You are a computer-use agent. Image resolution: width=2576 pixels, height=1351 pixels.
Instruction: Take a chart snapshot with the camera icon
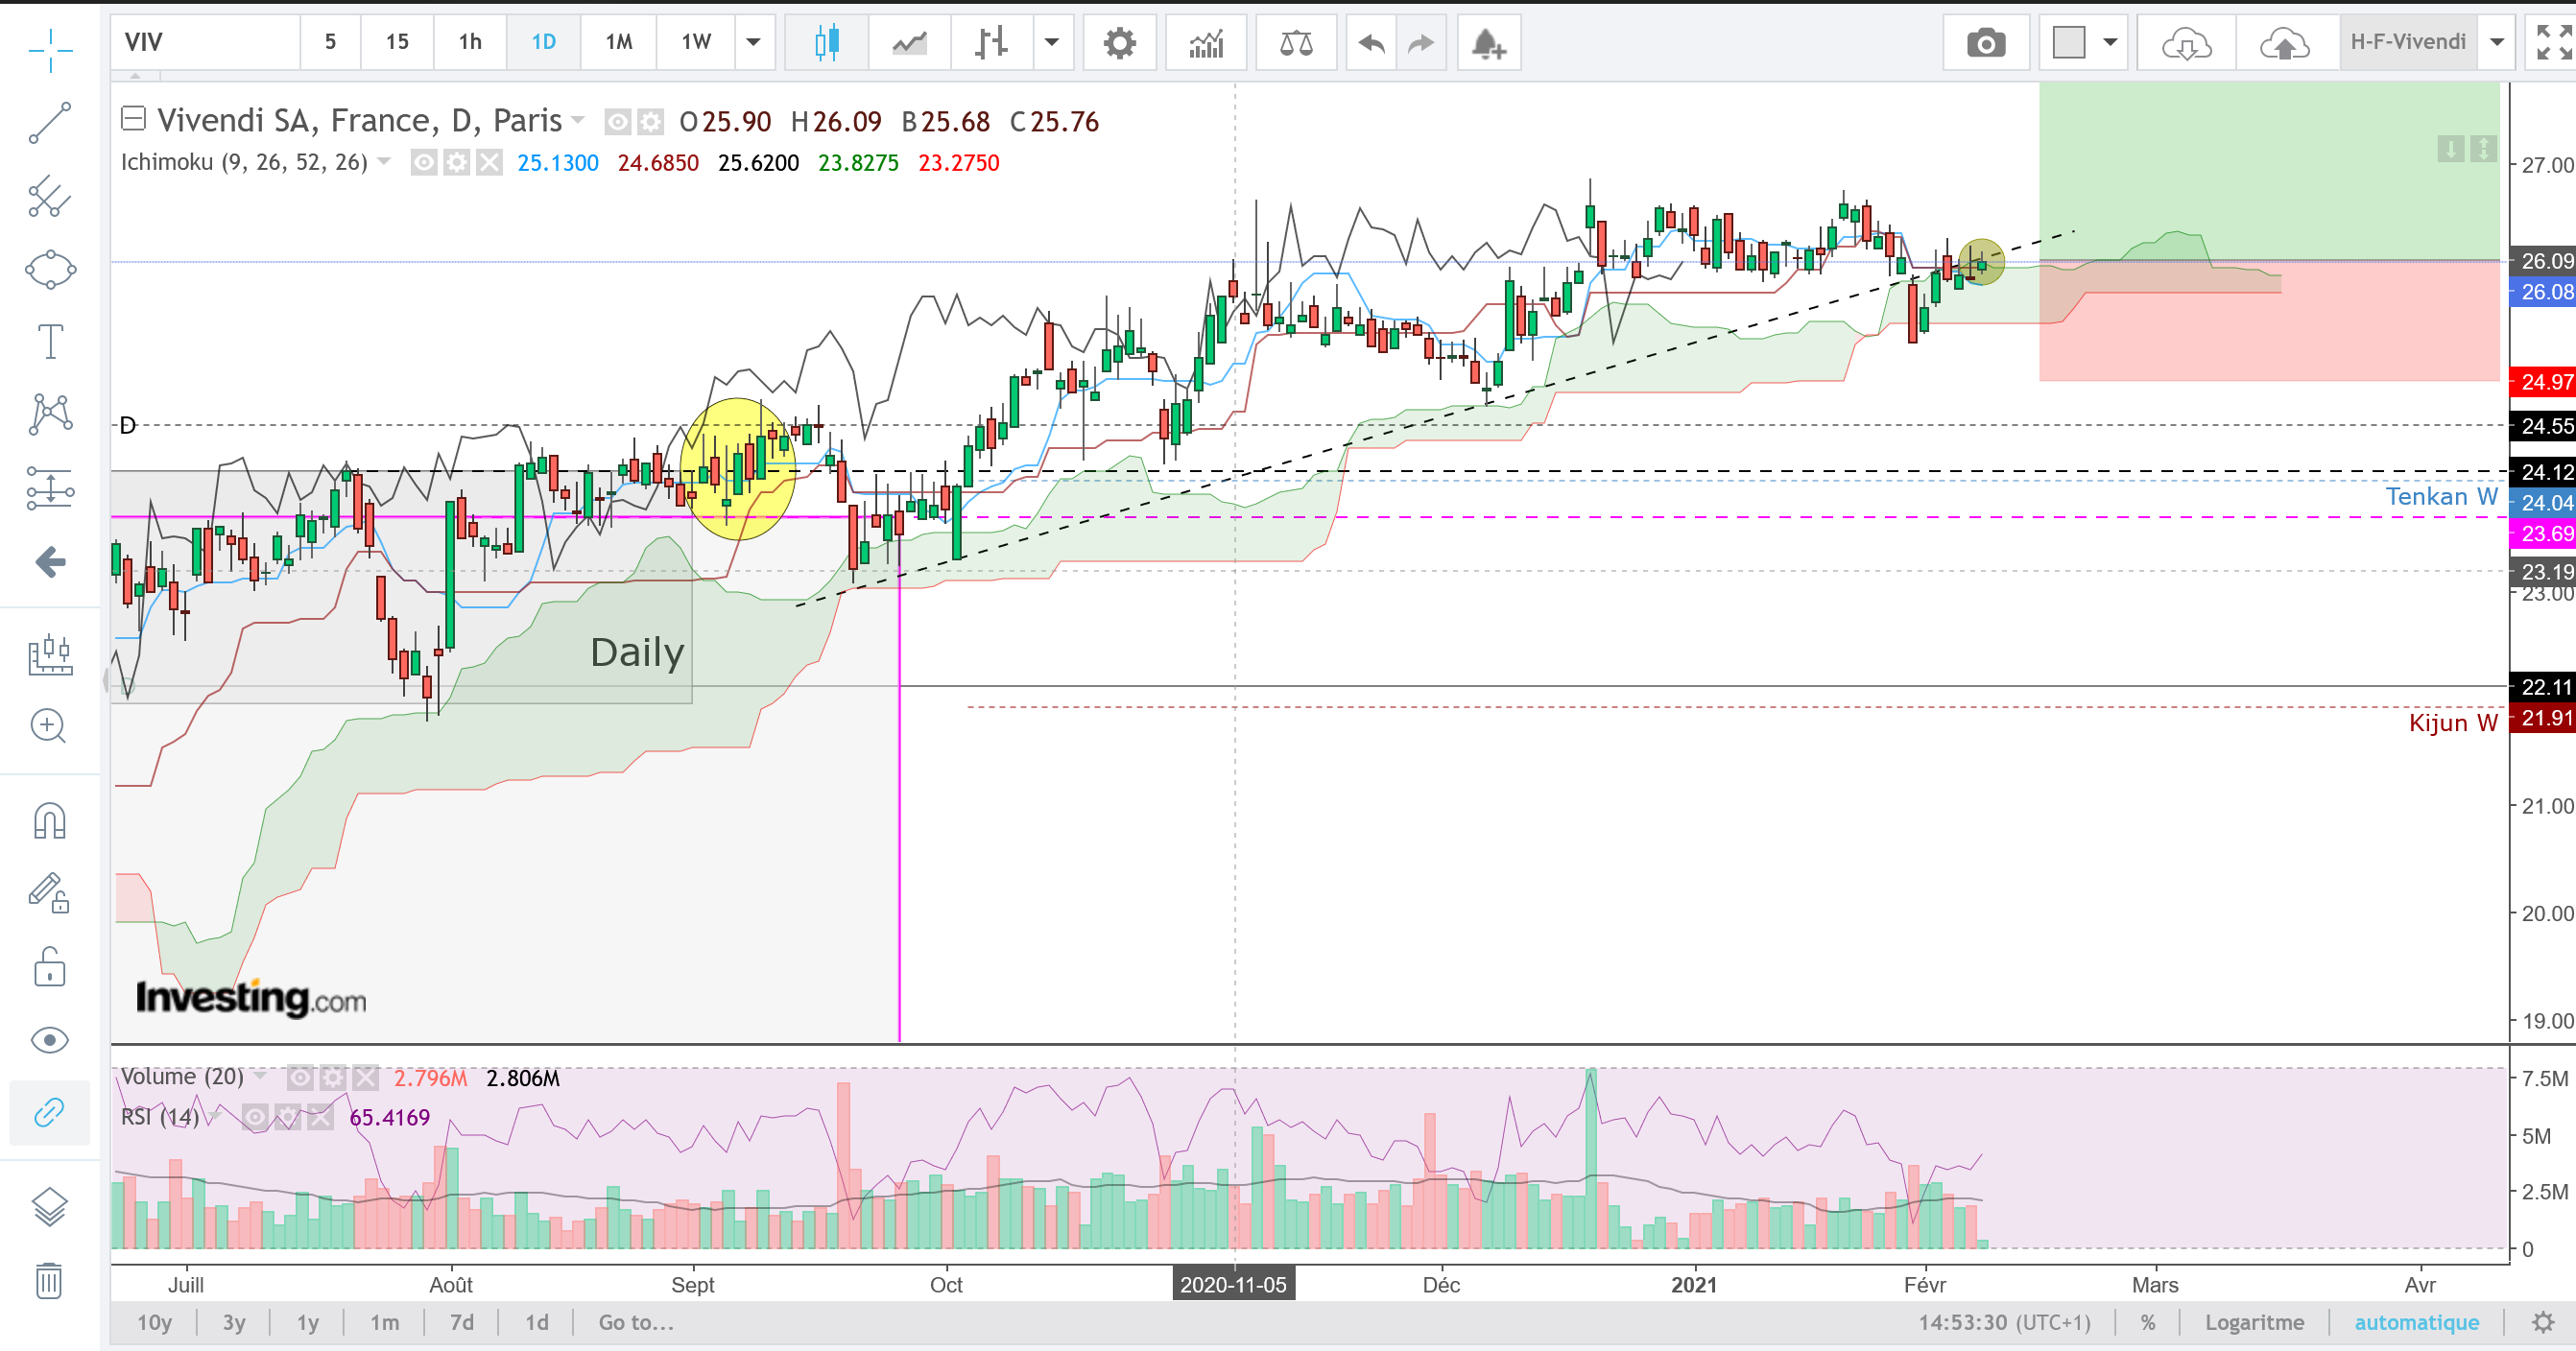point(1985,43)
